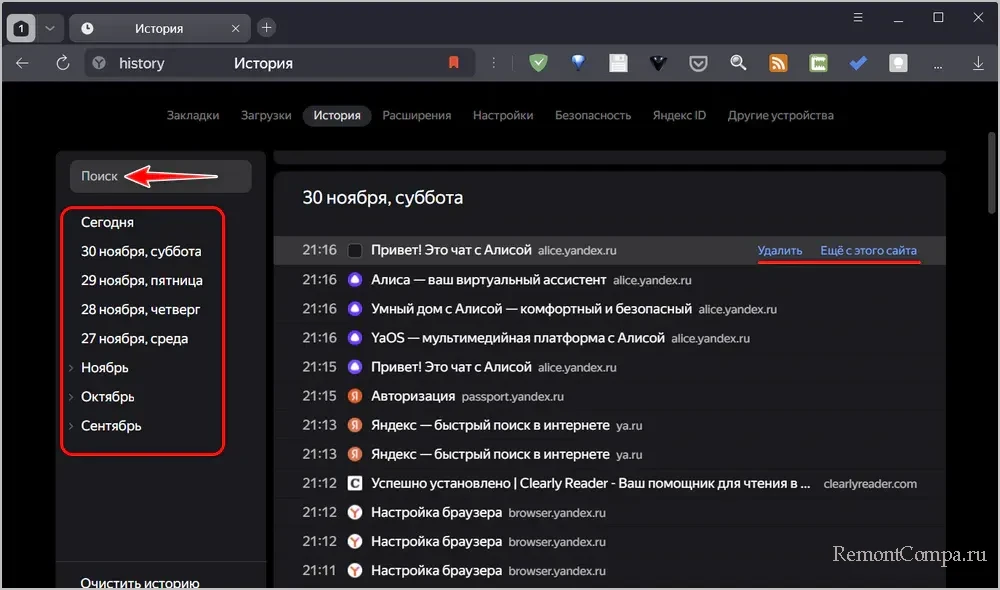This screenshot has width=1000, height=590.
Task: Open the Яндекс ID tab
Action: tap(679, 115)
